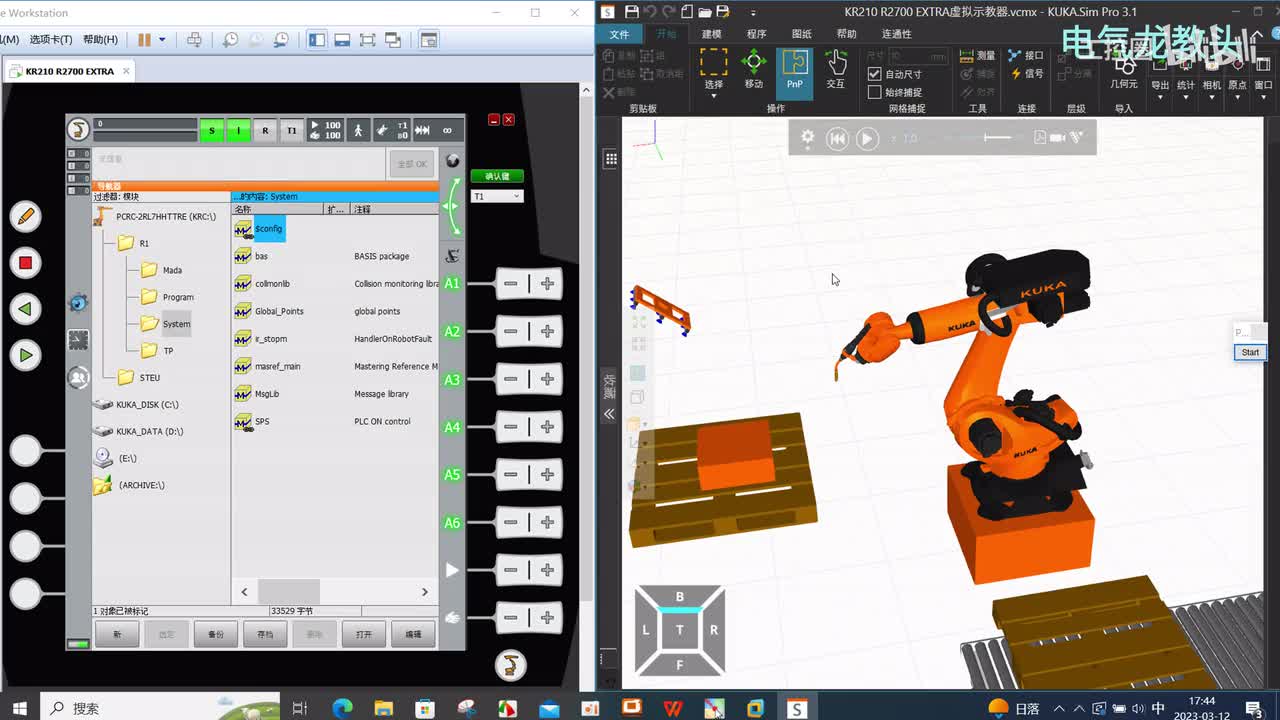Click the A1 axis plus jog key
1280x720 pixels.
coord(547,284)
